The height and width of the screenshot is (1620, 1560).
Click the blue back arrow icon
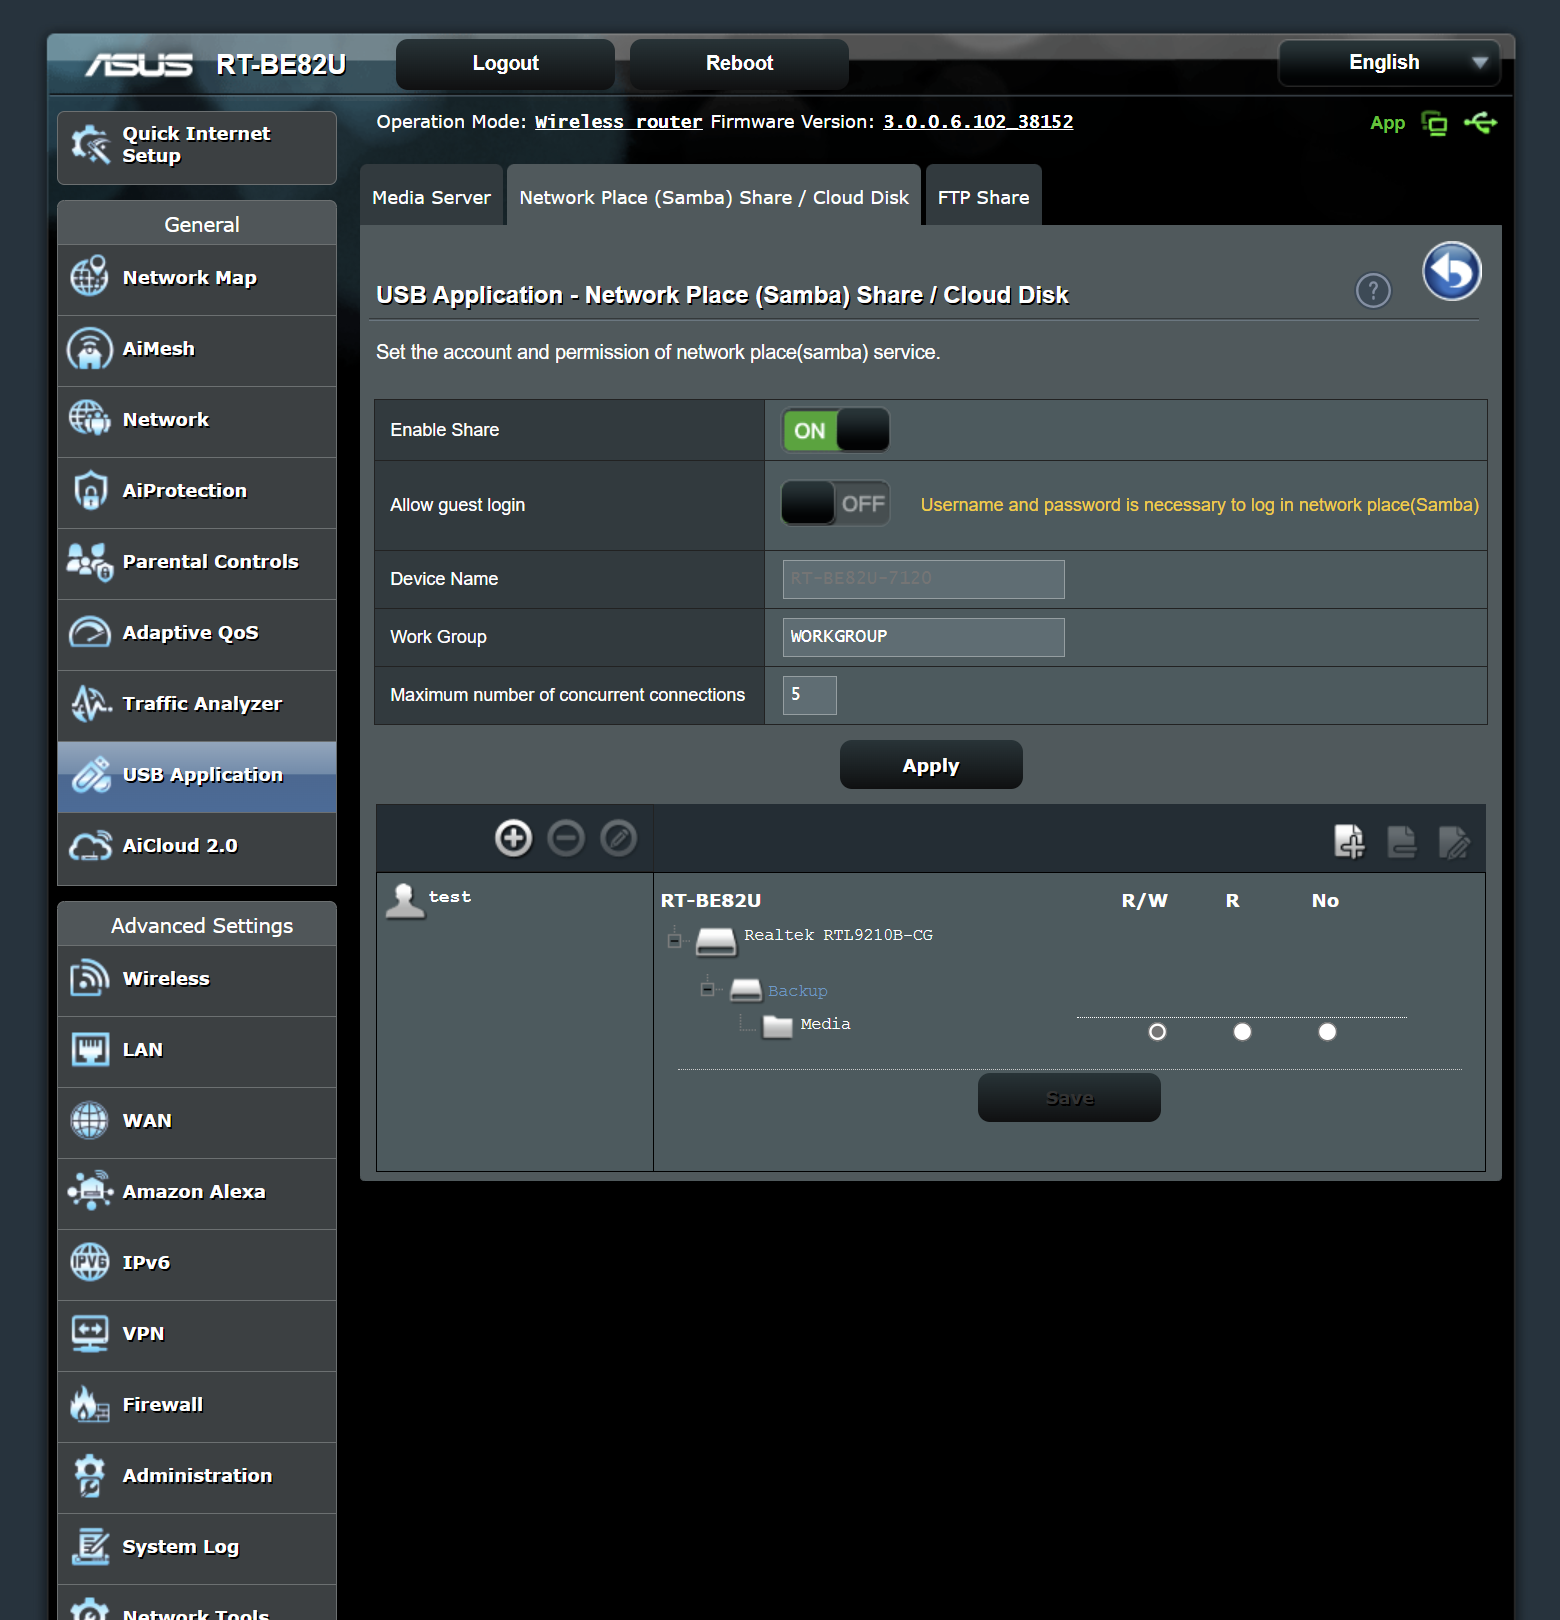point(1452,271)
